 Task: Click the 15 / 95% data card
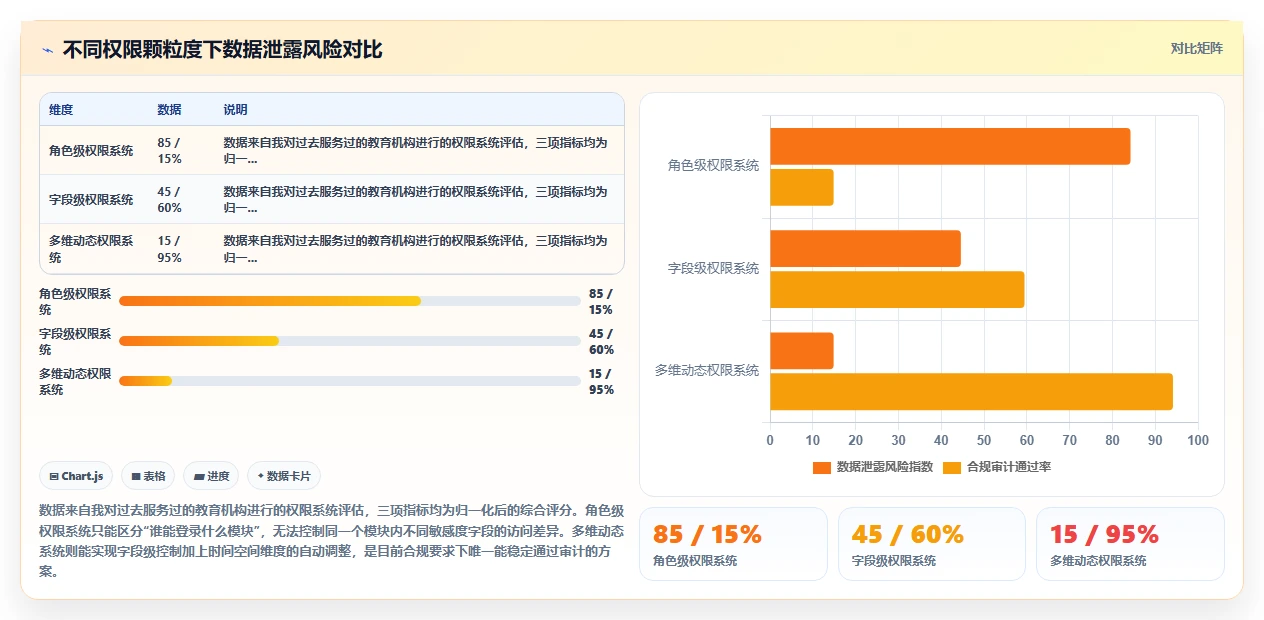[x=1130, y=544]
